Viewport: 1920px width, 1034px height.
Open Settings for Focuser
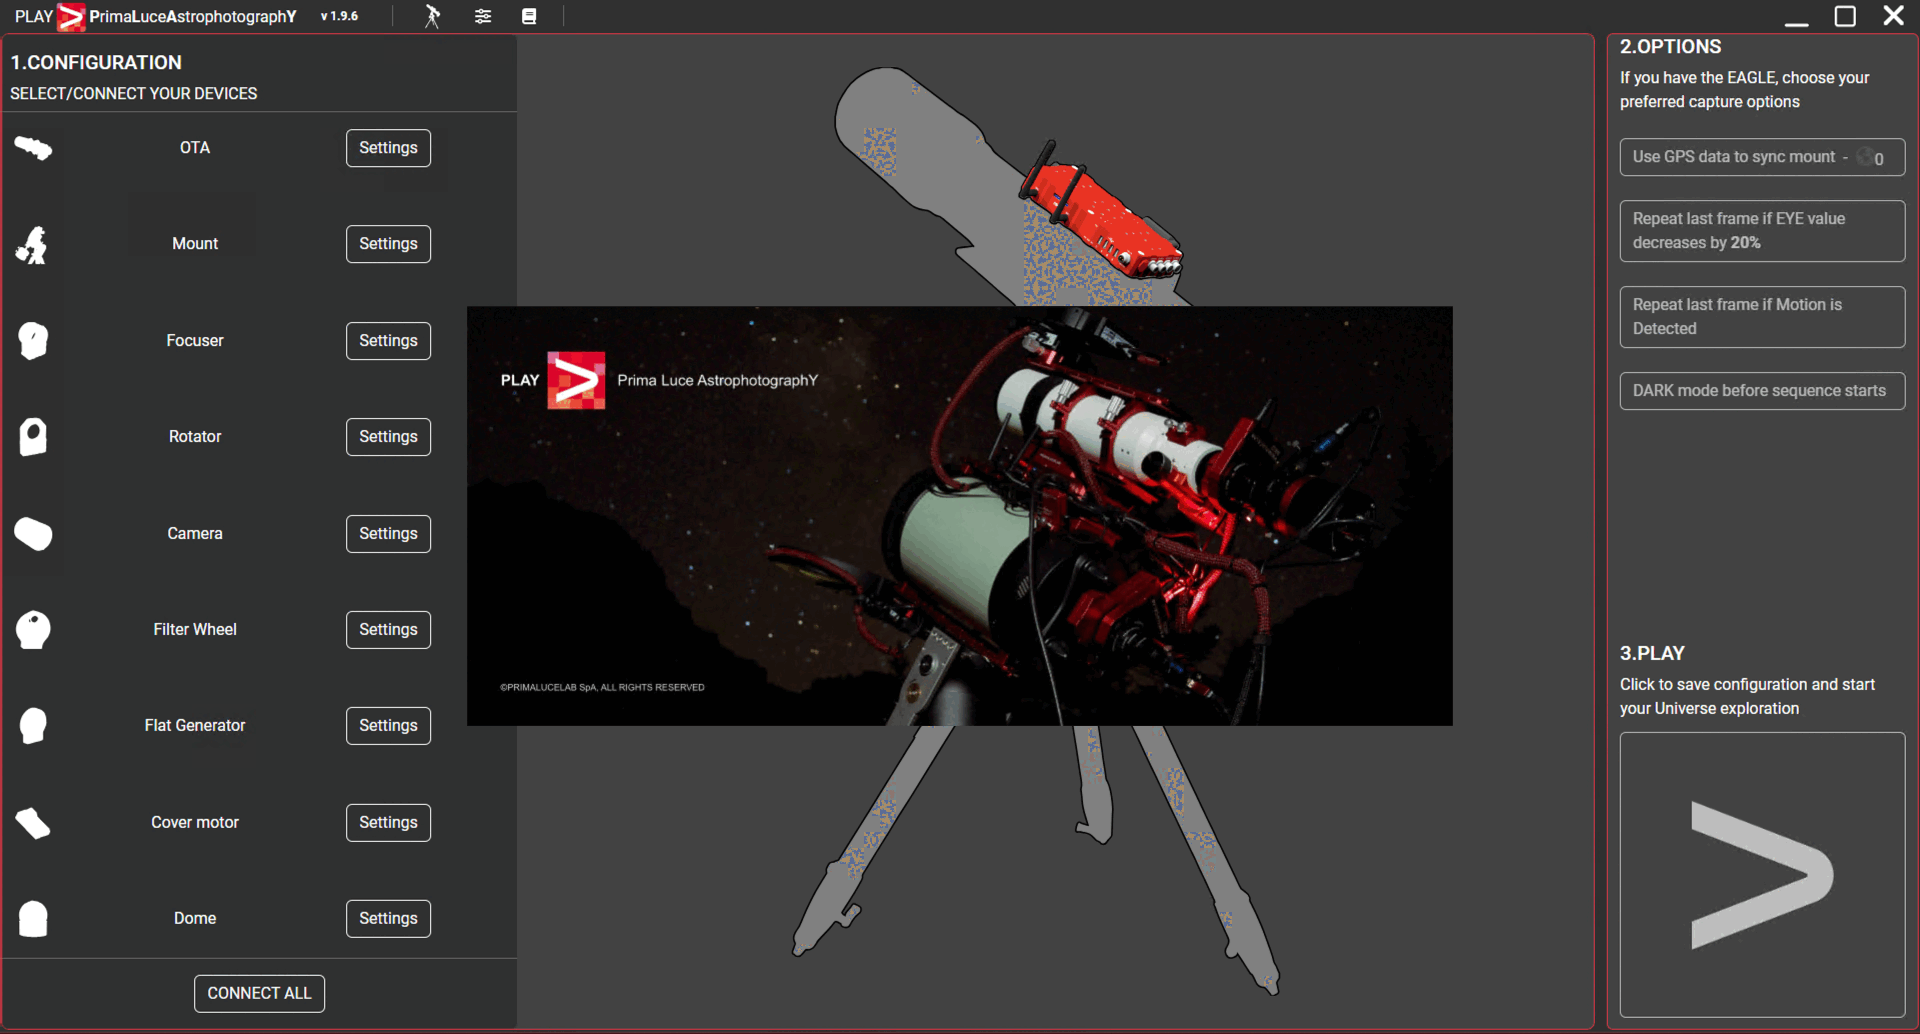coord(388,341)
